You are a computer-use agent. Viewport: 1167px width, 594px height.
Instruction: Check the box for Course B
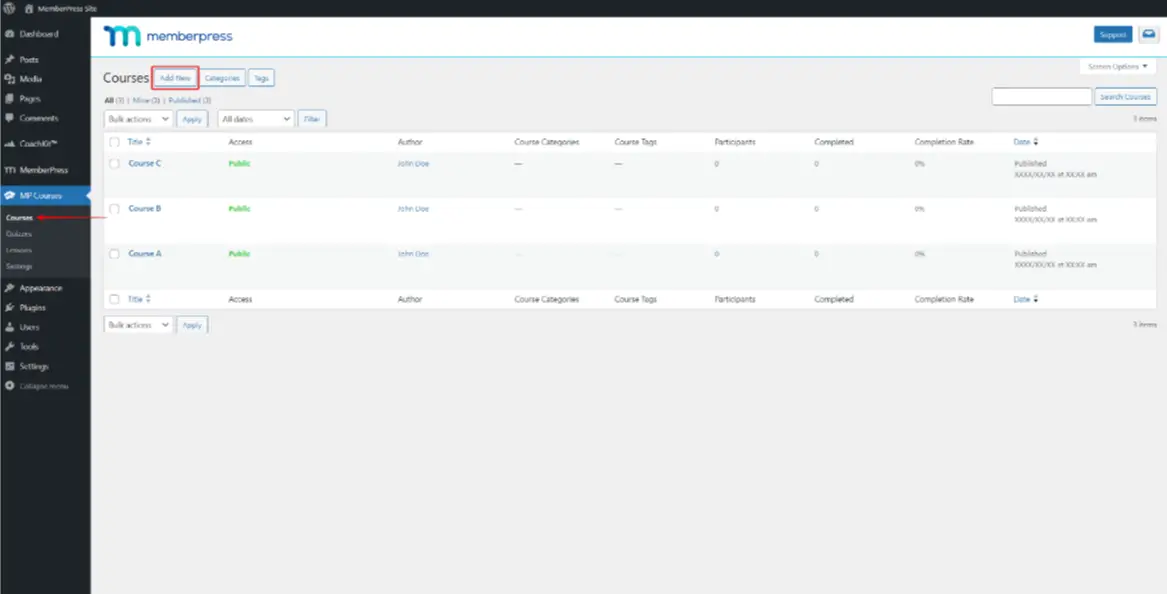[x=115, y=209]
